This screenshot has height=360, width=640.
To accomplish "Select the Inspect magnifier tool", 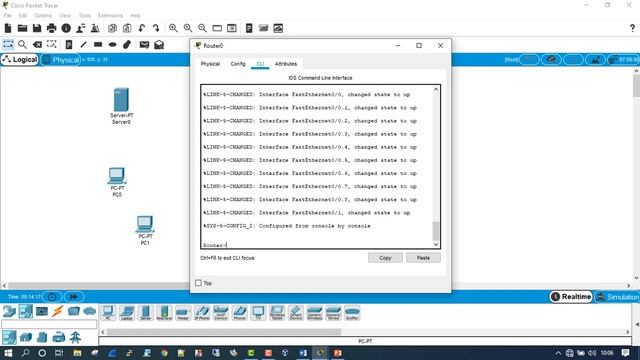I will coord(22,44).
